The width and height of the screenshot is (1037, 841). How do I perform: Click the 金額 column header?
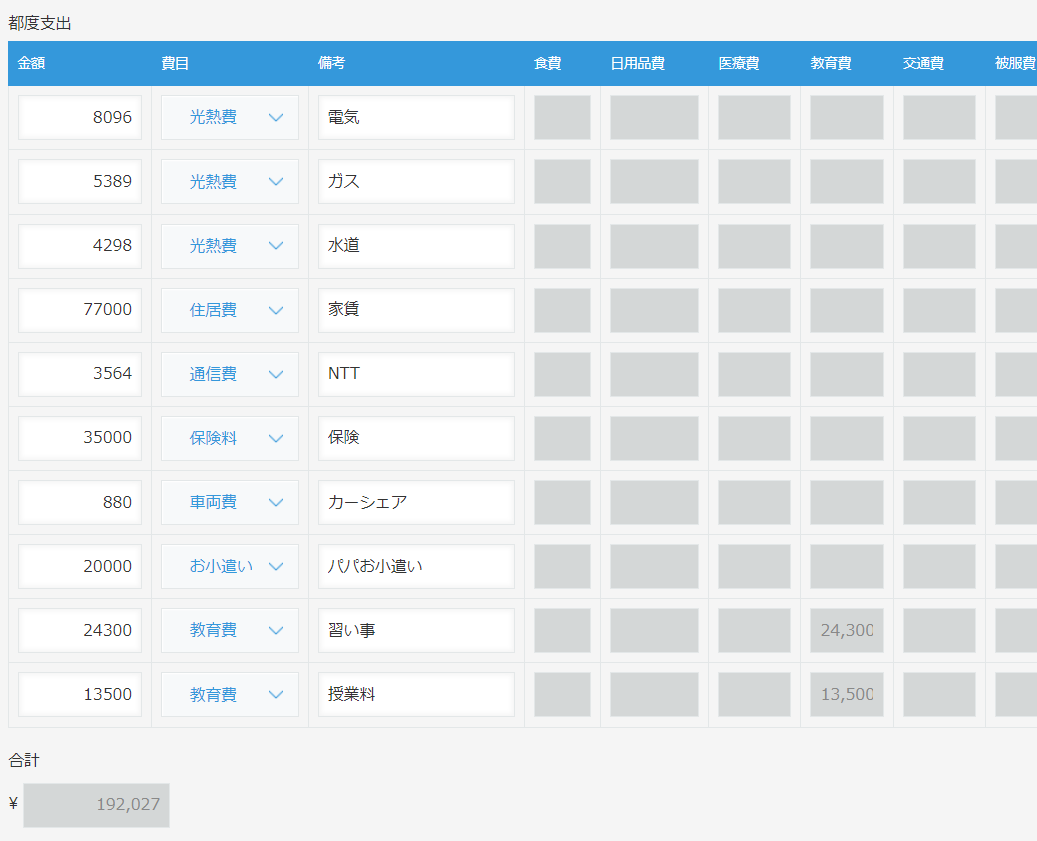tap(31, 63)
